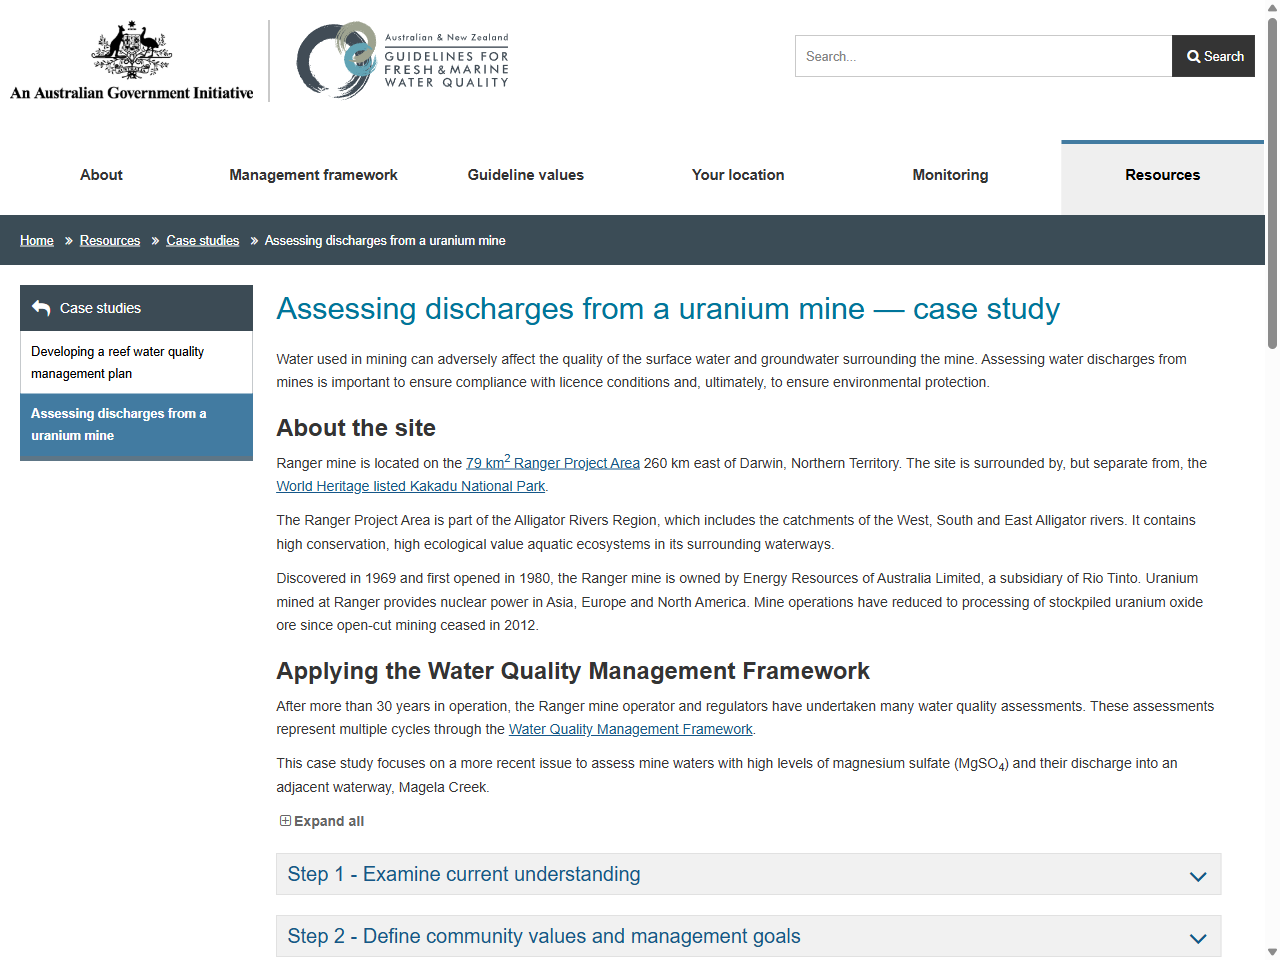Screen dimensions: 1280x960
Task: Open the Water Quality Management Framework link
Action: 630,729
